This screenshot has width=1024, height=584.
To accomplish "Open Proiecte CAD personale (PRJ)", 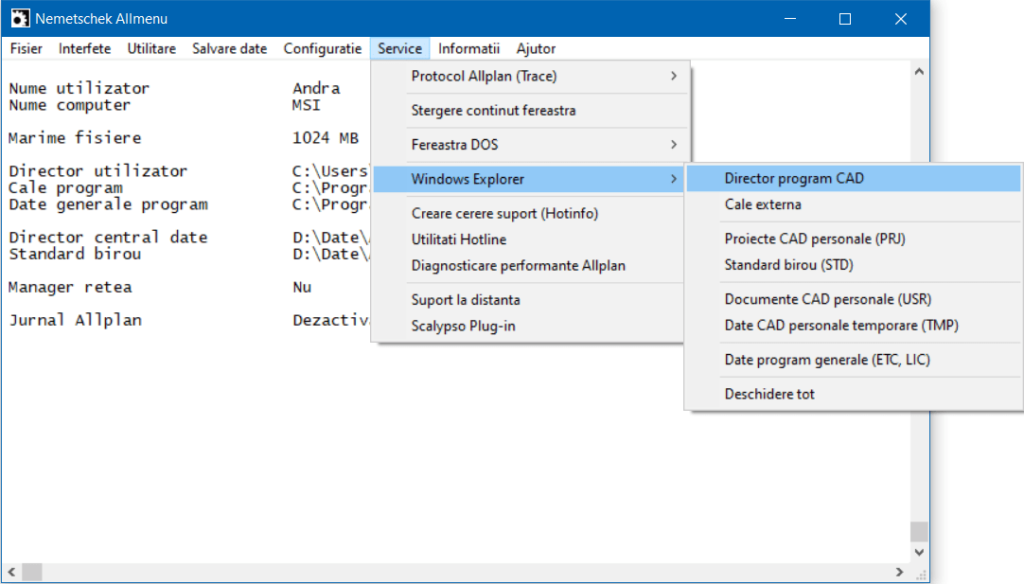I will click(854, 238).
